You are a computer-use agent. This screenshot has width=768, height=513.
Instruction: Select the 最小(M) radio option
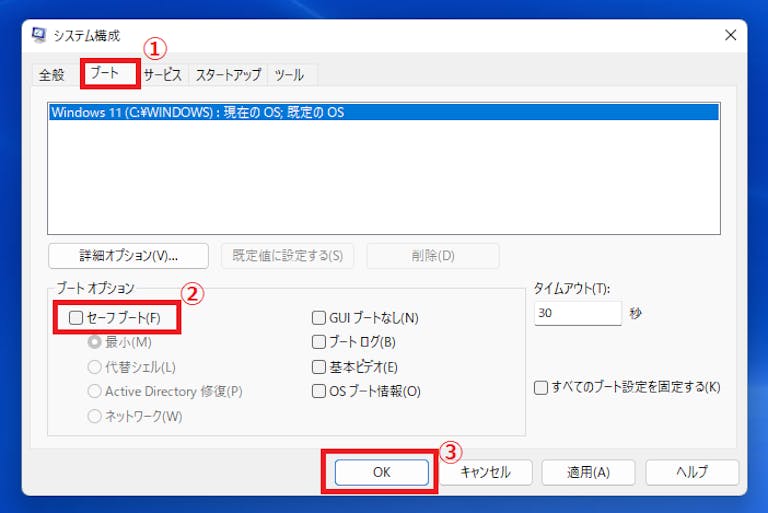[94, 342]
